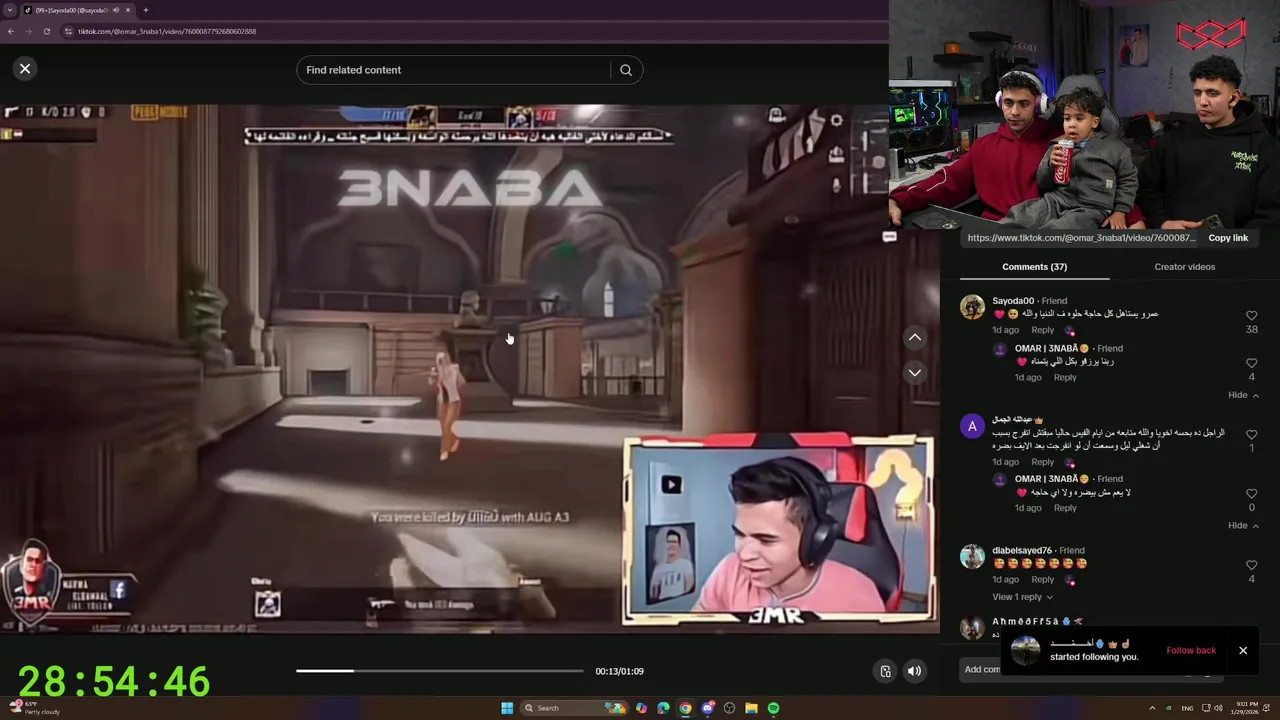Switch to the Creator videos tab
This screenshot has height=720, width=1280.
coord(1184,267)
